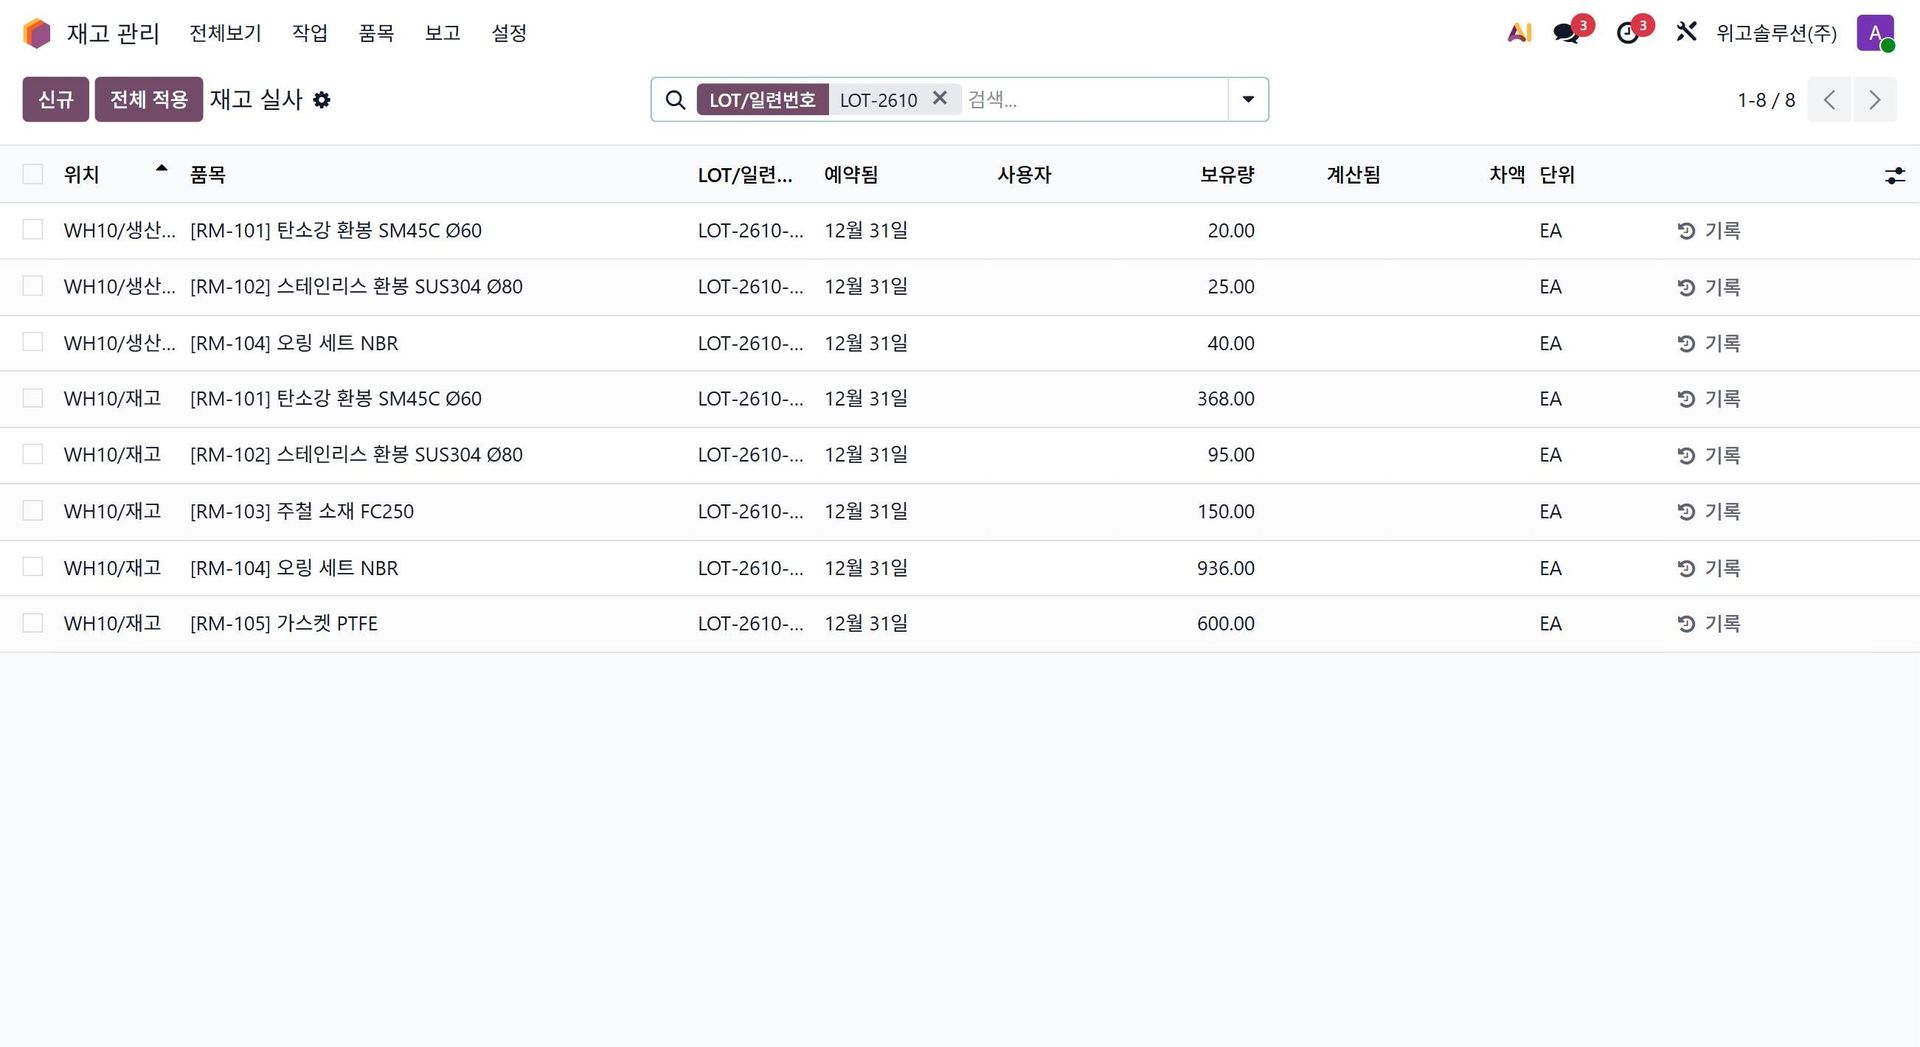Image resolution: width=1920 pixels, height=1047 pixels.
Task: Open the developer tools icon
Action: point(1686,33)
